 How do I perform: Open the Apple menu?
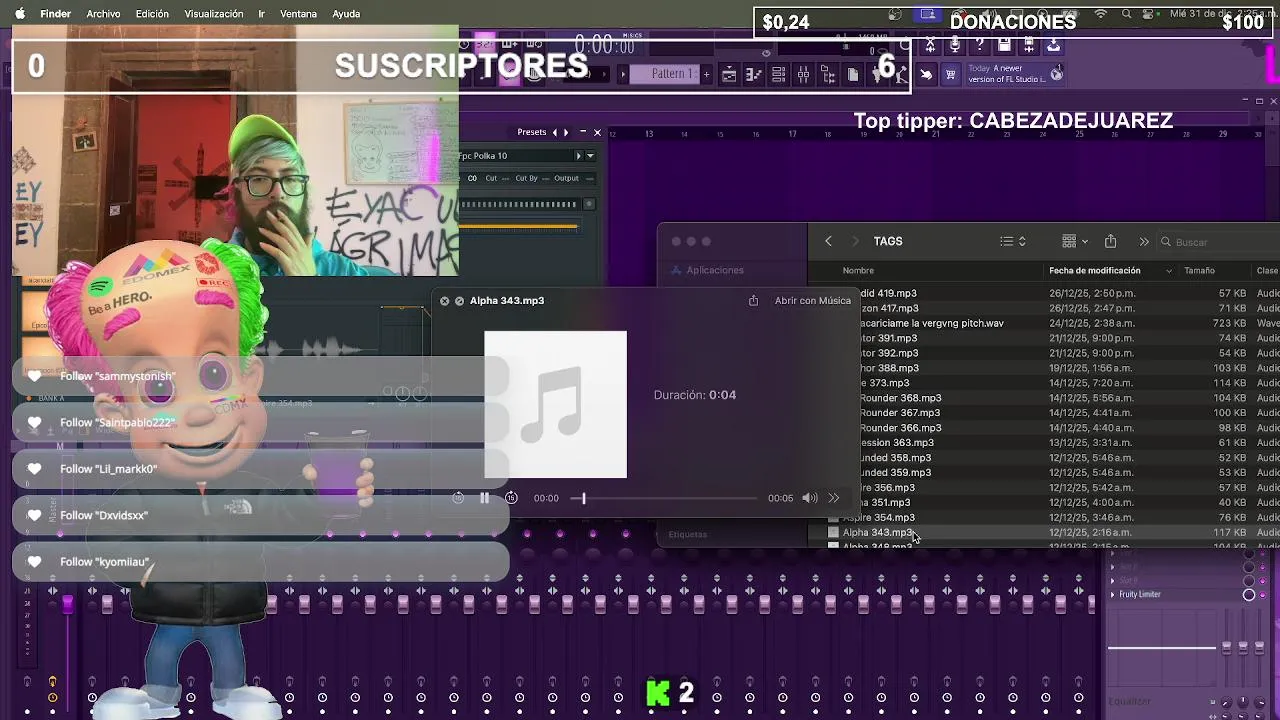click(19, 14)
